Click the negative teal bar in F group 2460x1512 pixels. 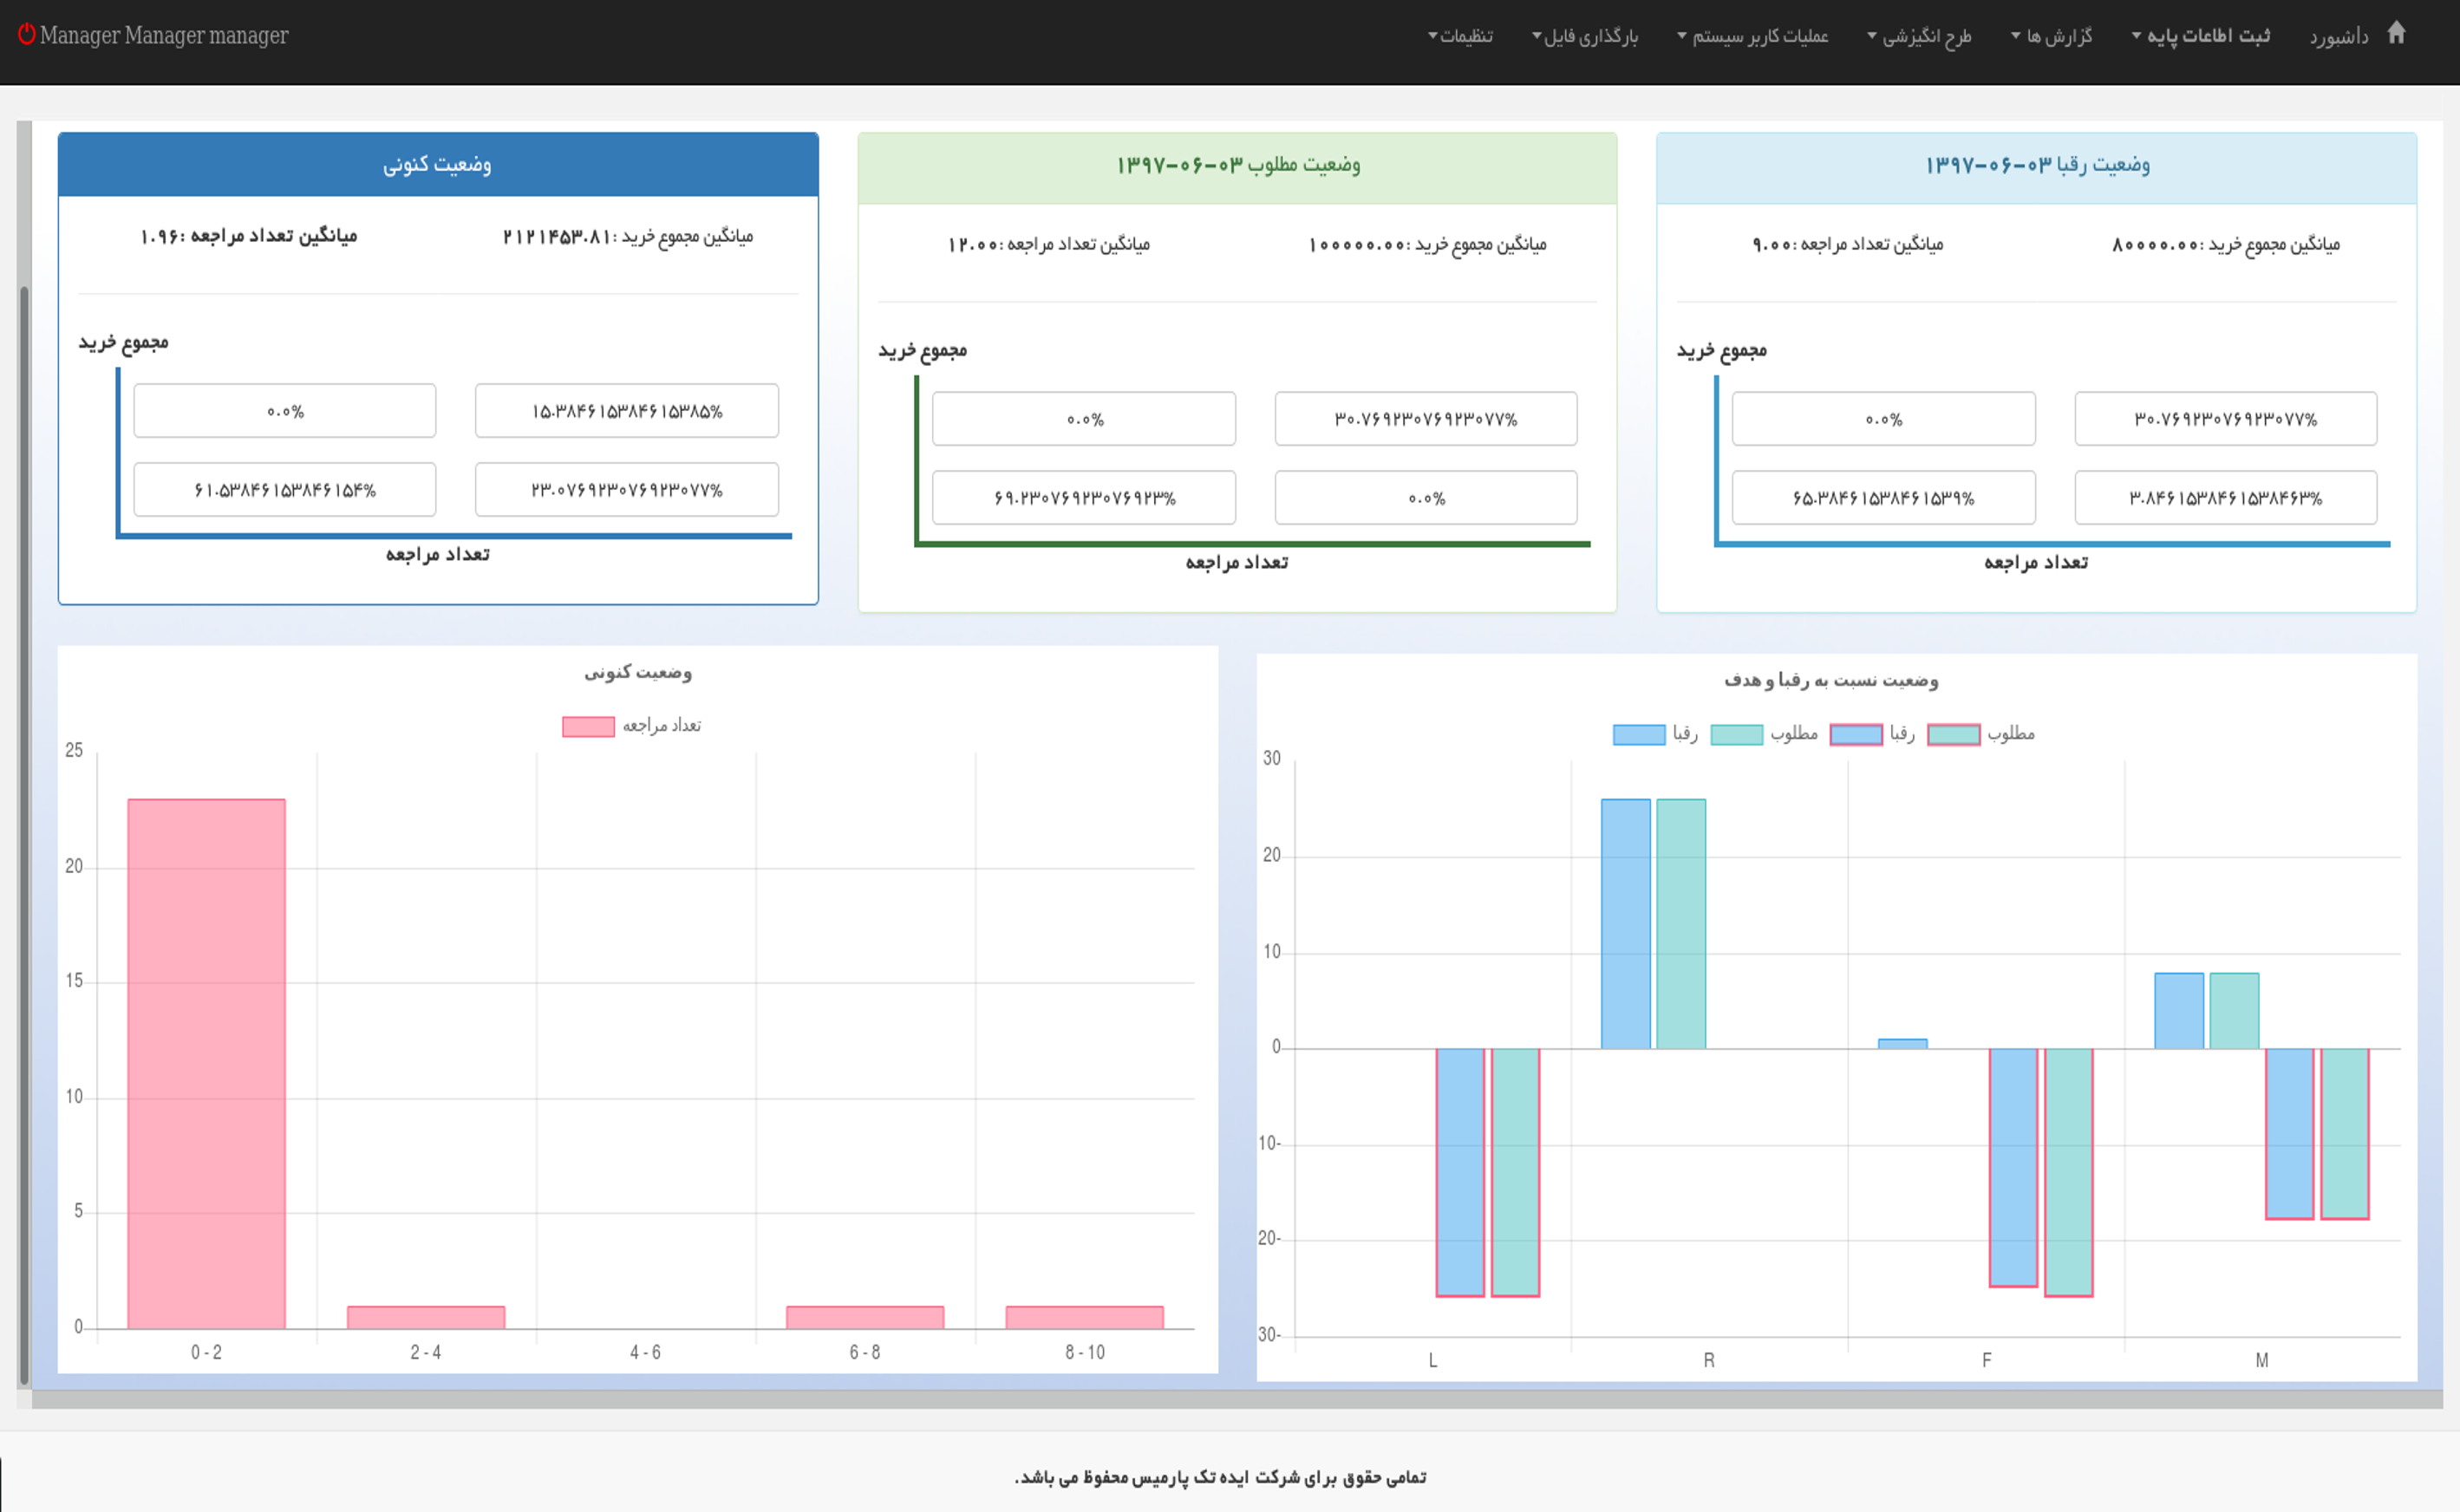[x=2069, y=1173]
